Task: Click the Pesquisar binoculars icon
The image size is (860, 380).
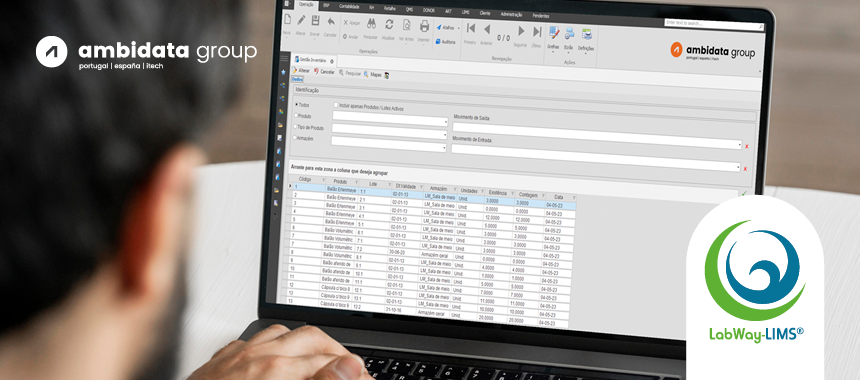Action: [371, 24]
